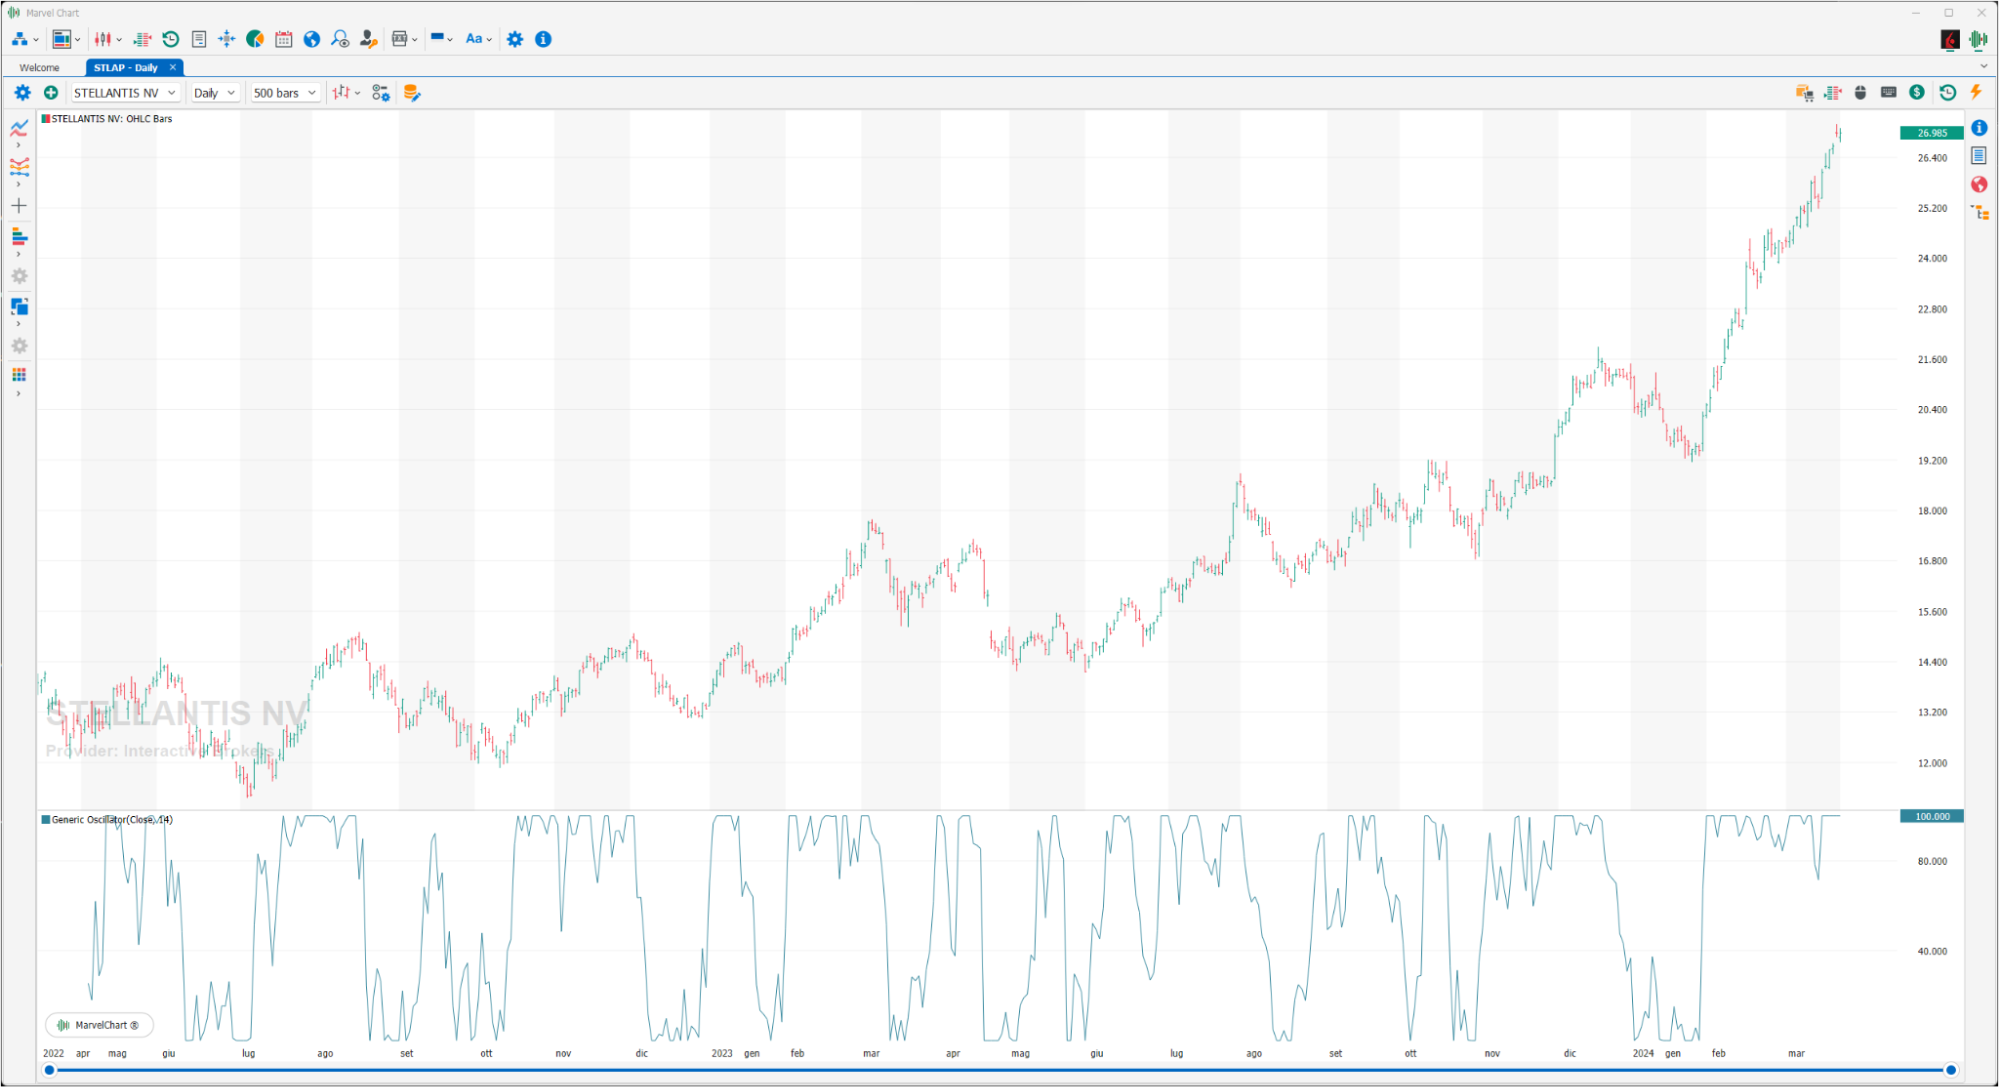The image size is (1999, 1088).
Task: Click the bar style icon in chart toolbar
Action: pos(342,93)
